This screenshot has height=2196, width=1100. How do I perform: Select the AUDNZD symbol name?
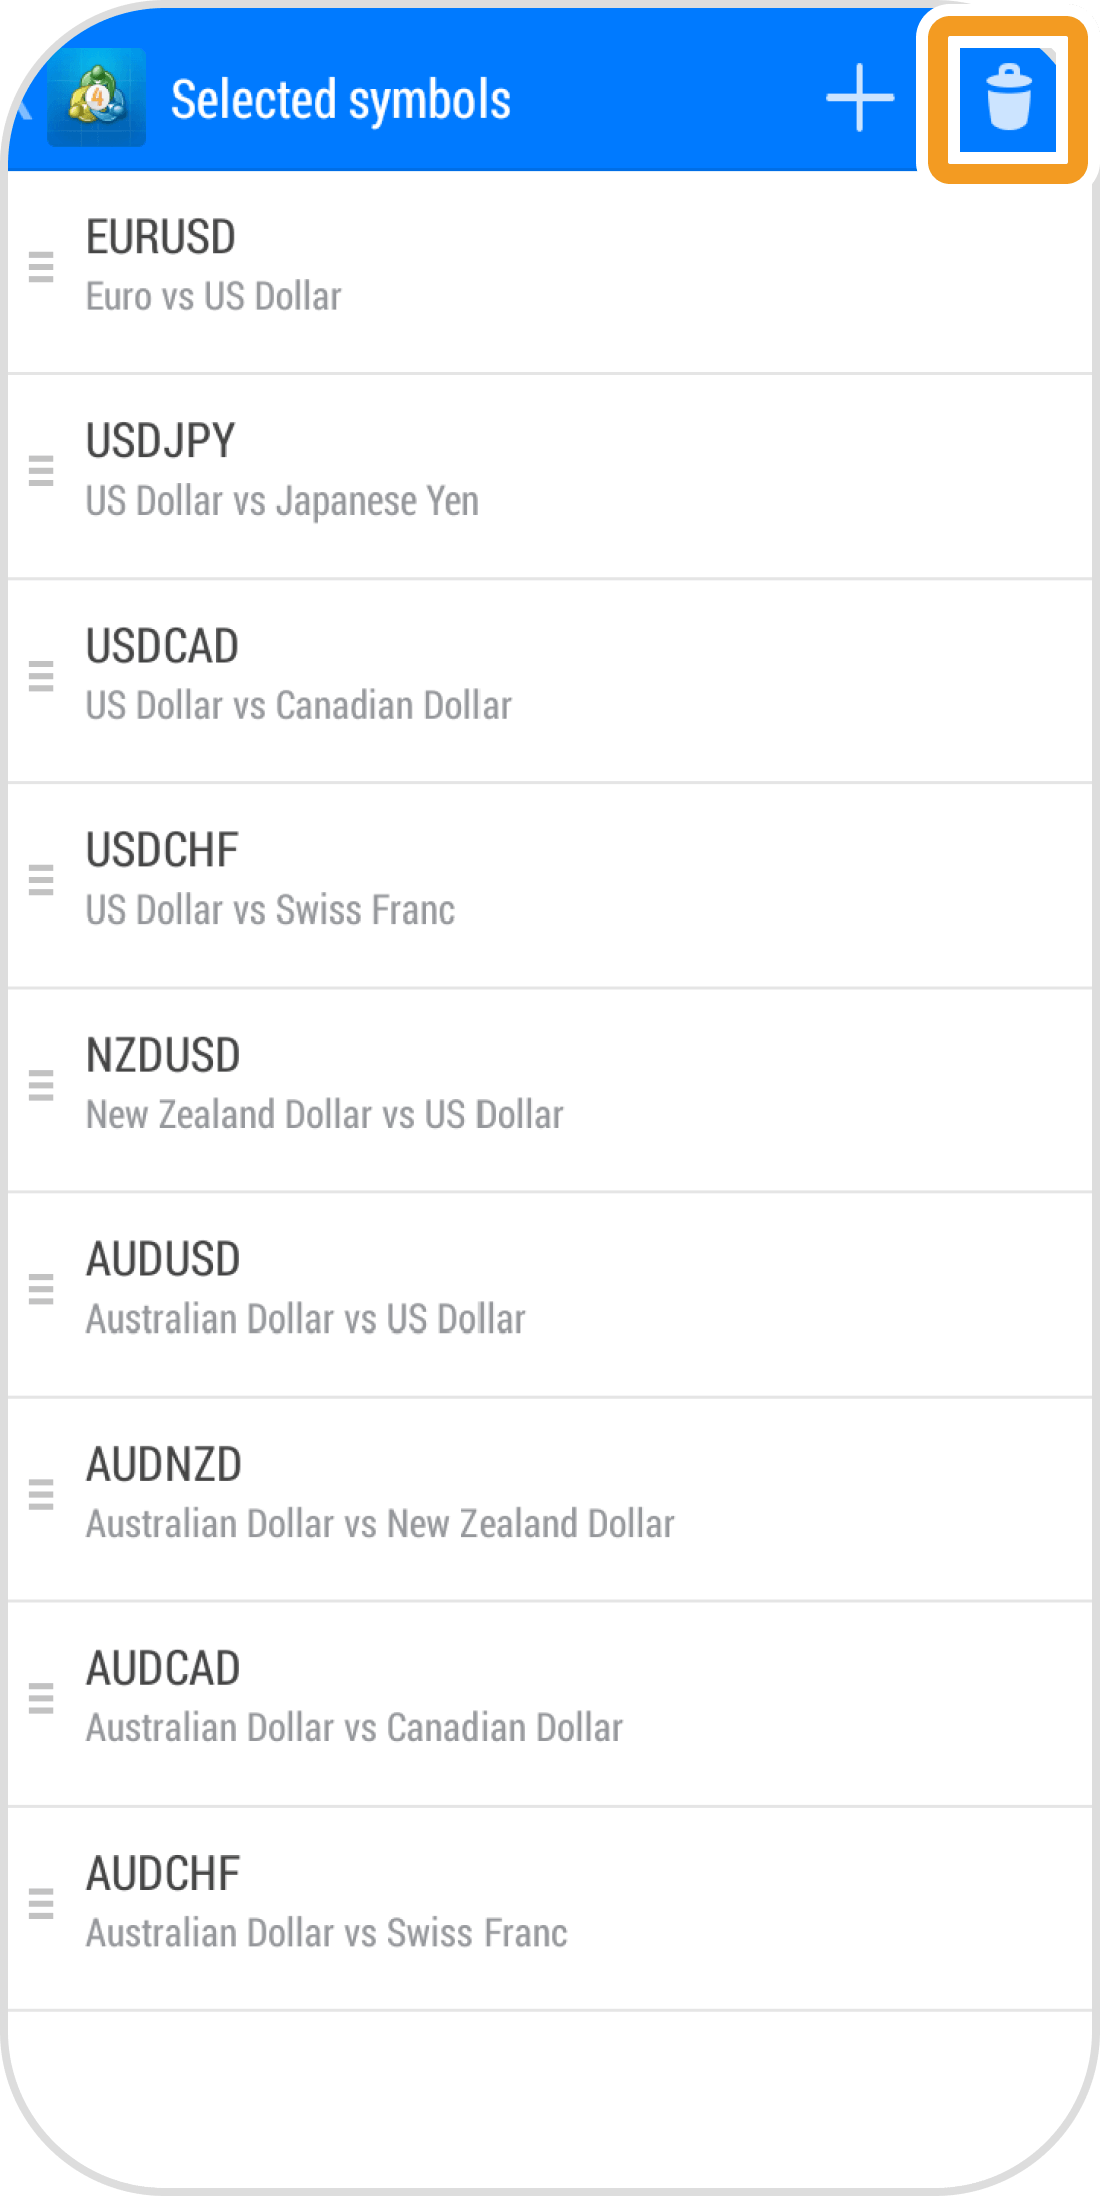[x=164, y=1465]
